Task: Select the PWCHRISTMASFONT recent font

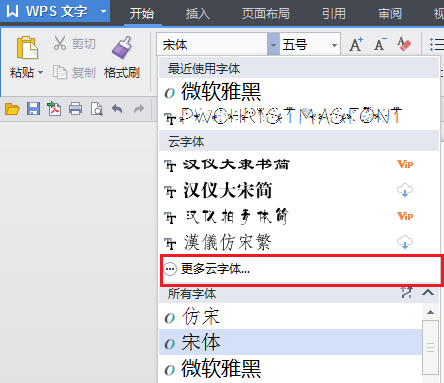Action: click(x=299, y=117)
